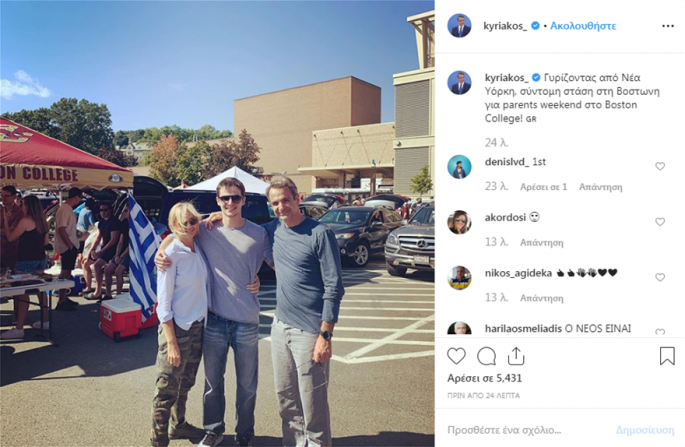Screen dimensions: 685x447
Task: Open the three-dot more options menu
Action: coord(668,26)
